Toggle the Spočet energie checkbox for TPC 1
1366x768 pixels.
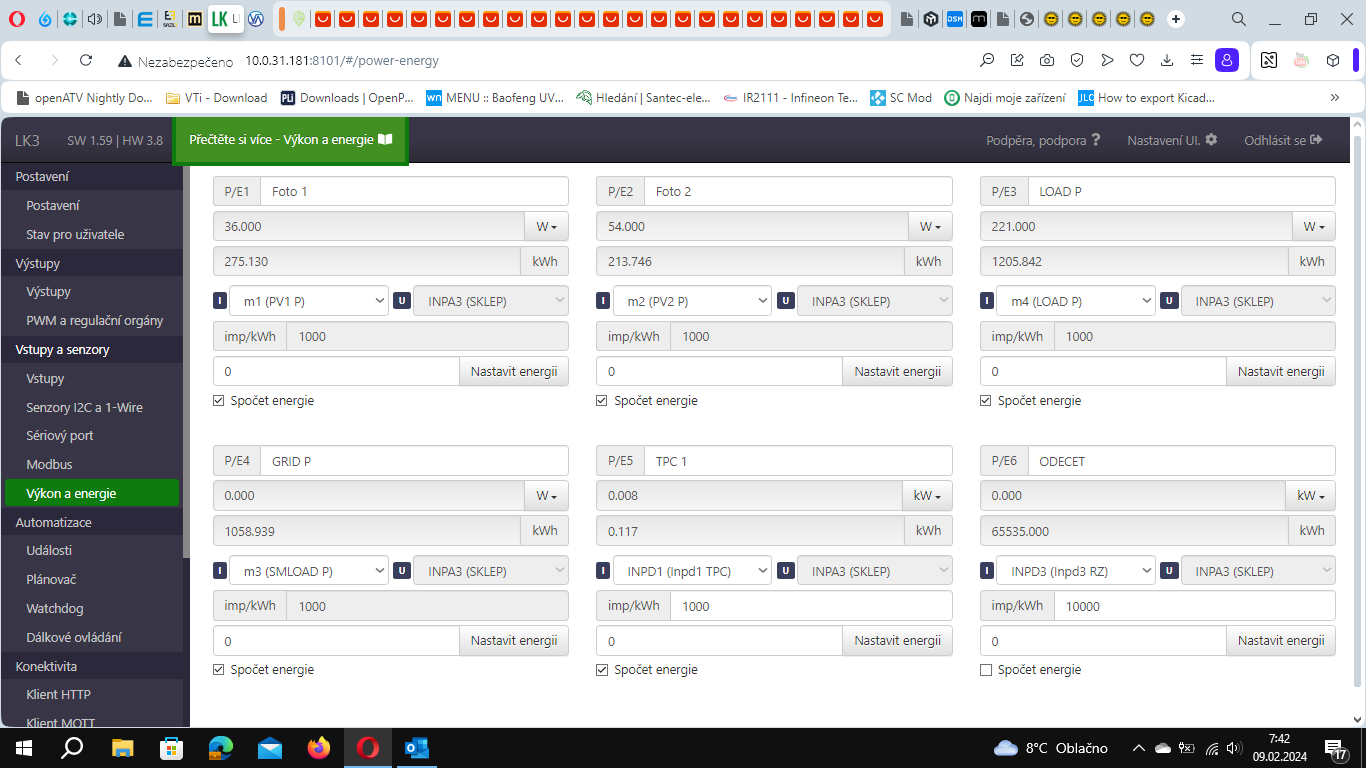point(602,670)
